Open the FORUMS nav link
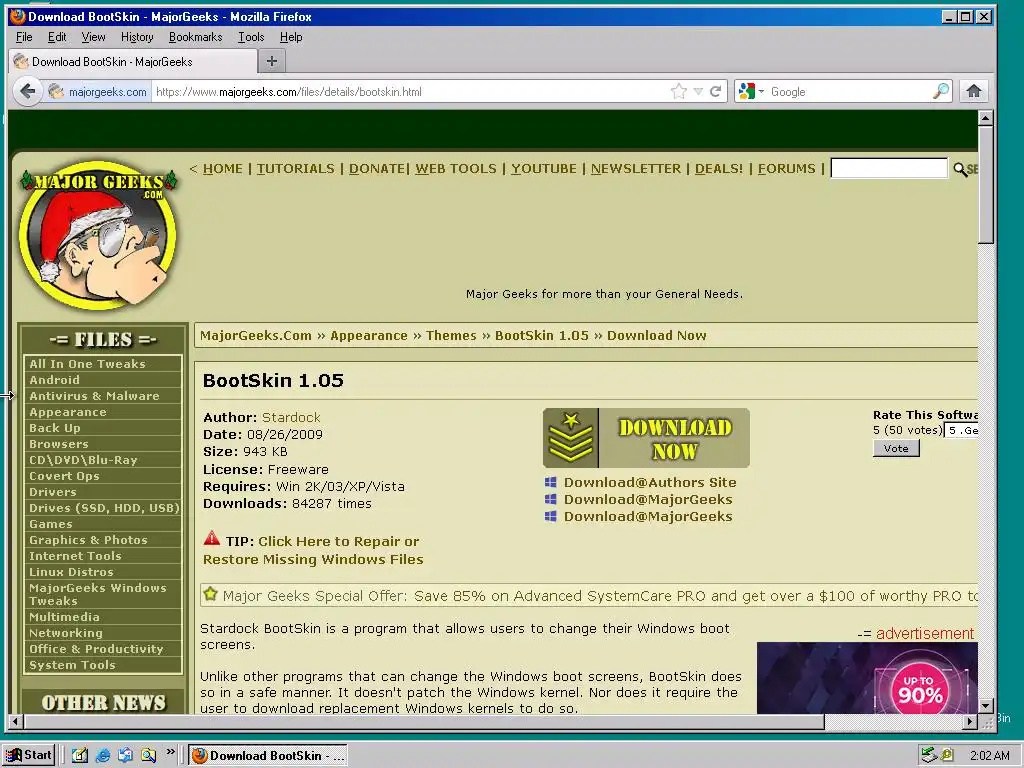Viewport: 1024px width, 768px height. (786, 168)
